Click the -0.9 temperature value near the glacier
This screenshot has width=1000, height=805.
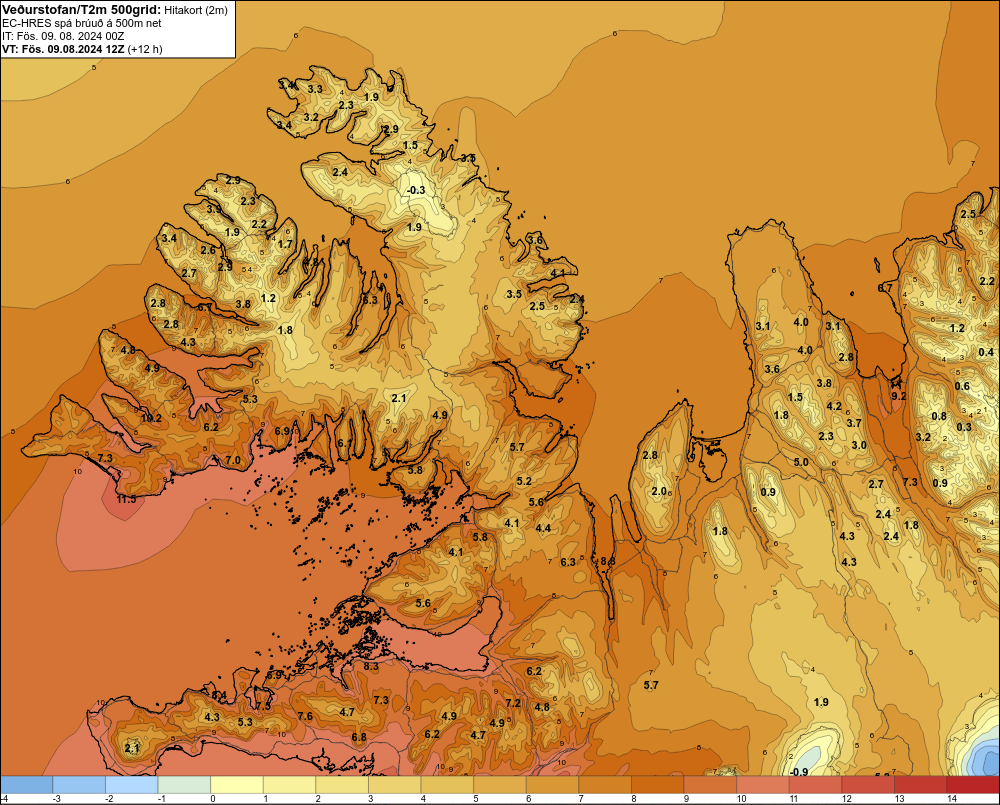point(798,772)
